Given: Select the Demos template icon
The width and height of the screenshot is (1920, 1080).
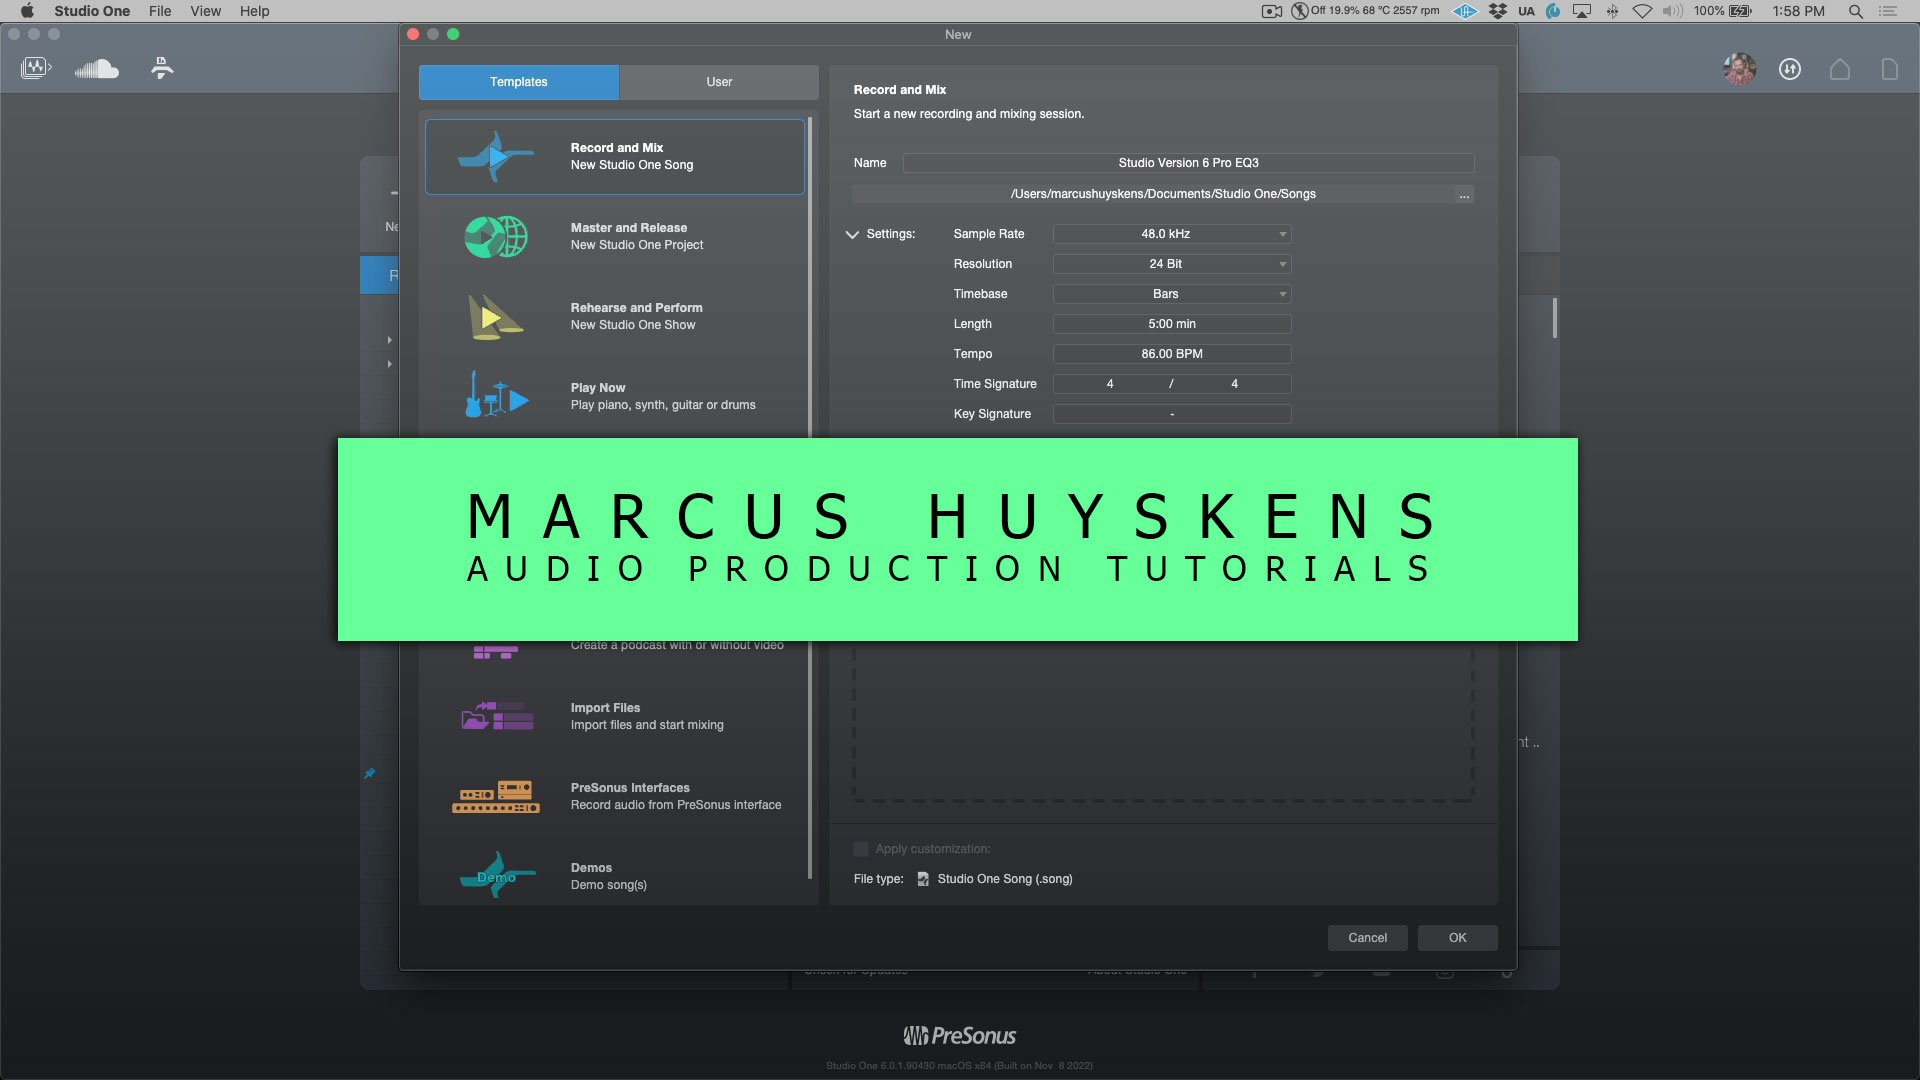Looking at the screenshot, I should [x=497, y=875].
